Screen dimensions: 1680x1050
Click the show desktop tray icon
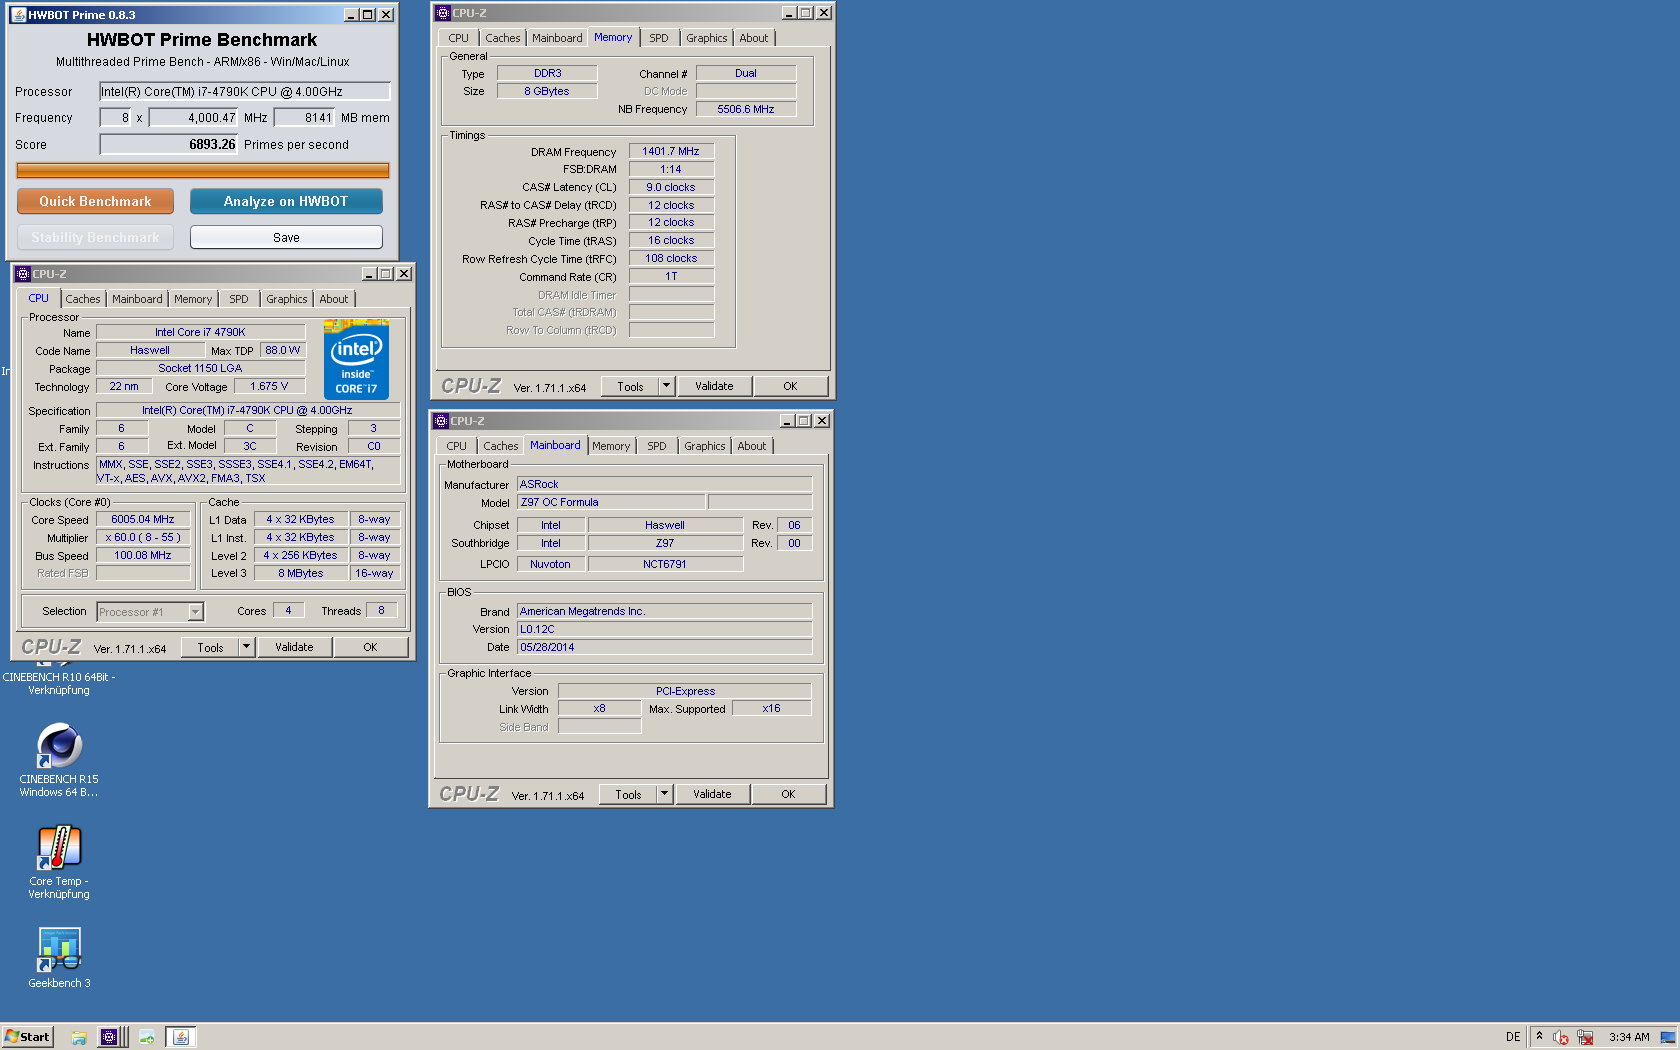1668,1037
